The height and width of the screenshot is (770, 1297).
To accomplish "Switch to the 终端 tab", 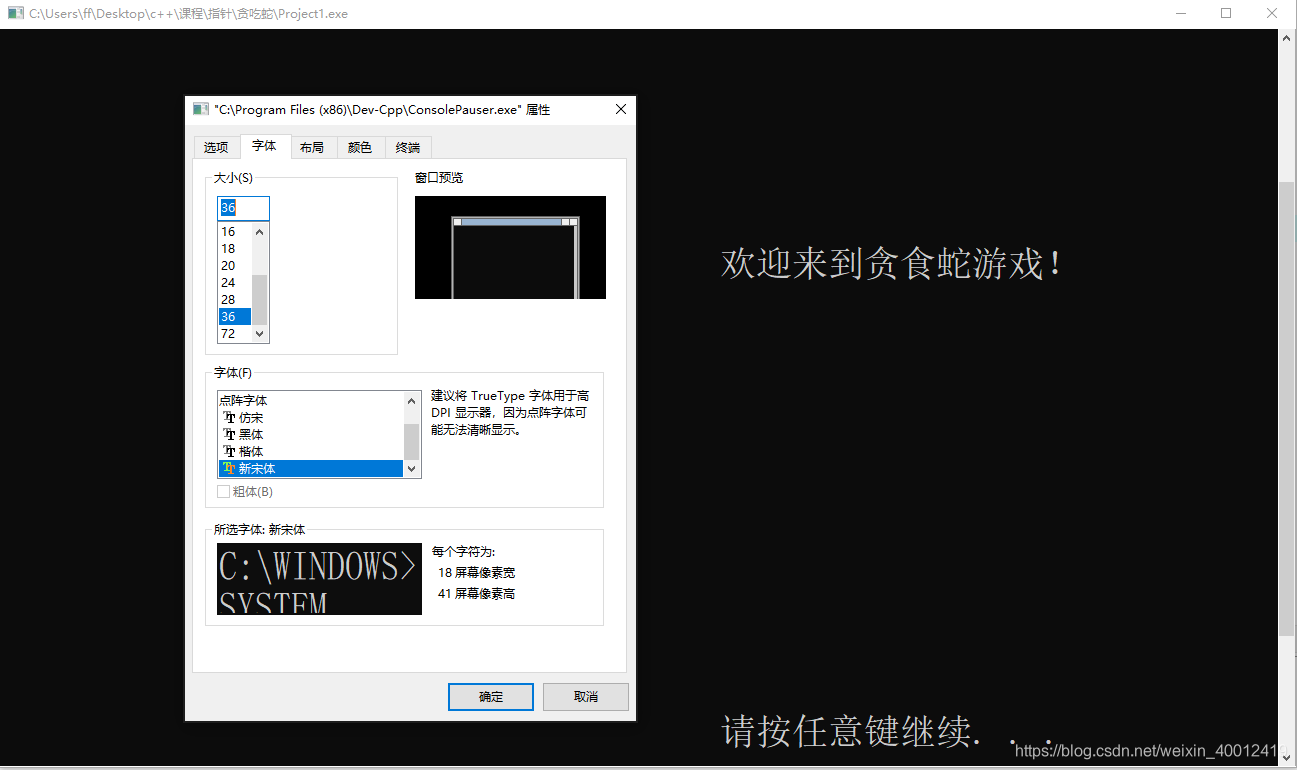I will coord(408,147).
